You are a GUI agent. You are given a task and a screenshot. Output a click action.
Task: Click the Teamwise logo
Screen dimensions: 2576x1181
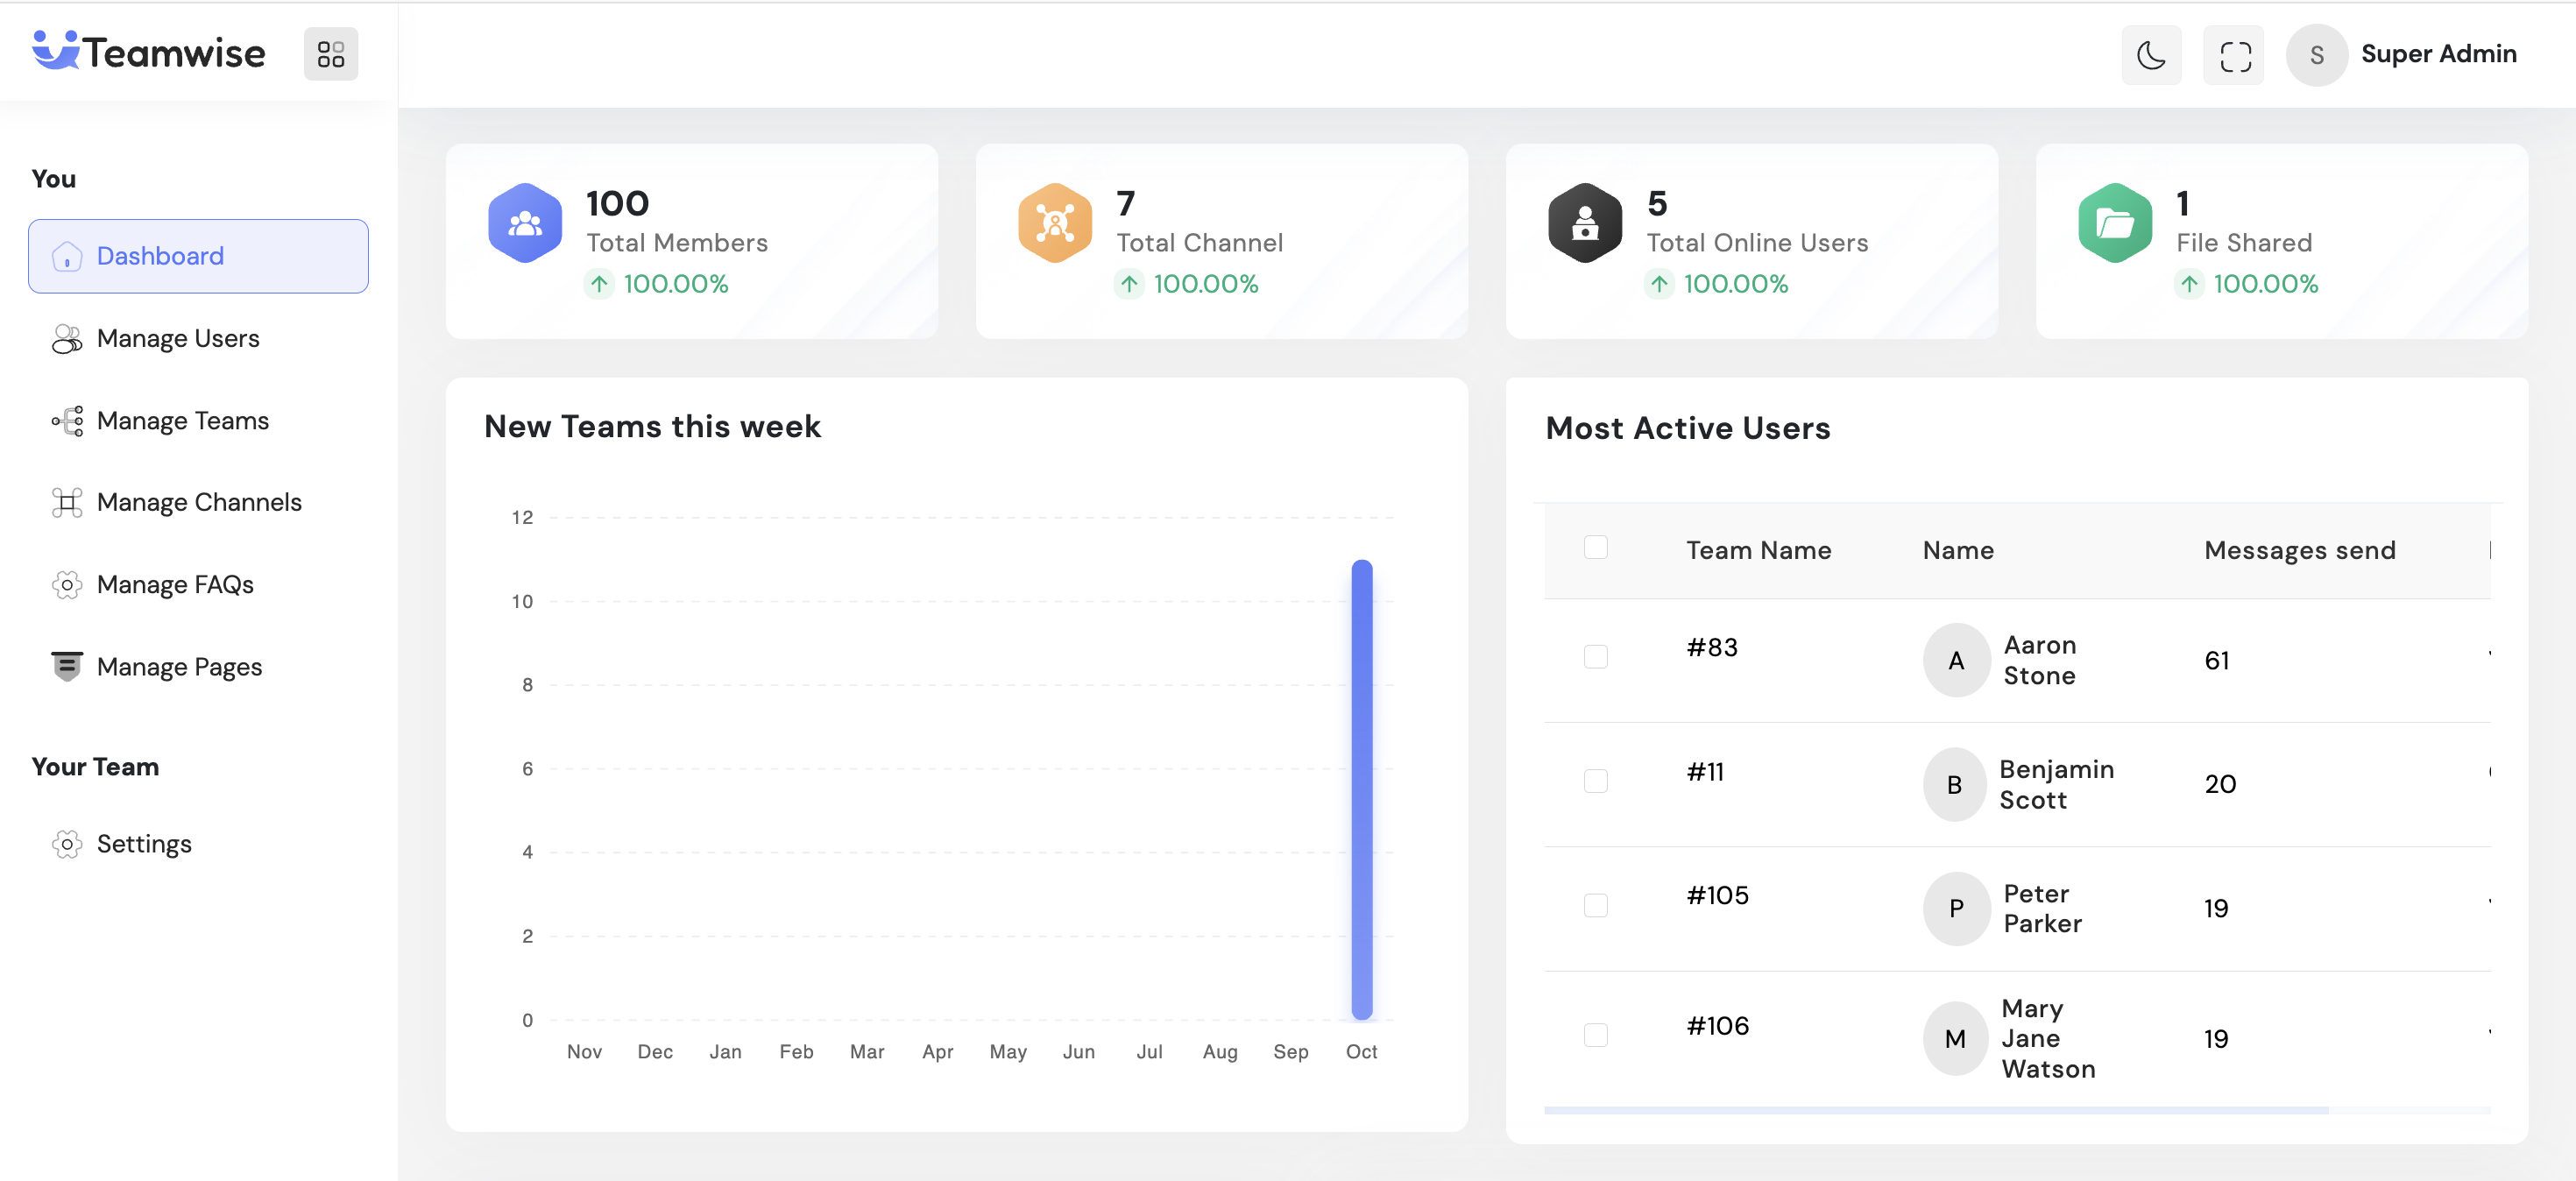pyautogui.click(x=149, y=52)
